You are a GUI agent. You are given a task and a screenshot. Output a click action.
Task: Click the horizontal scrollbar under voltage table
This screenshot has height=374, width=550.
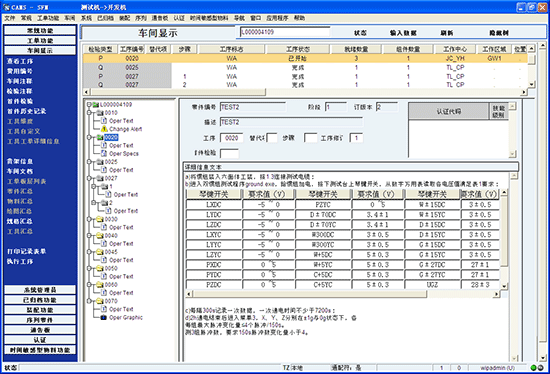coord(343,294)
